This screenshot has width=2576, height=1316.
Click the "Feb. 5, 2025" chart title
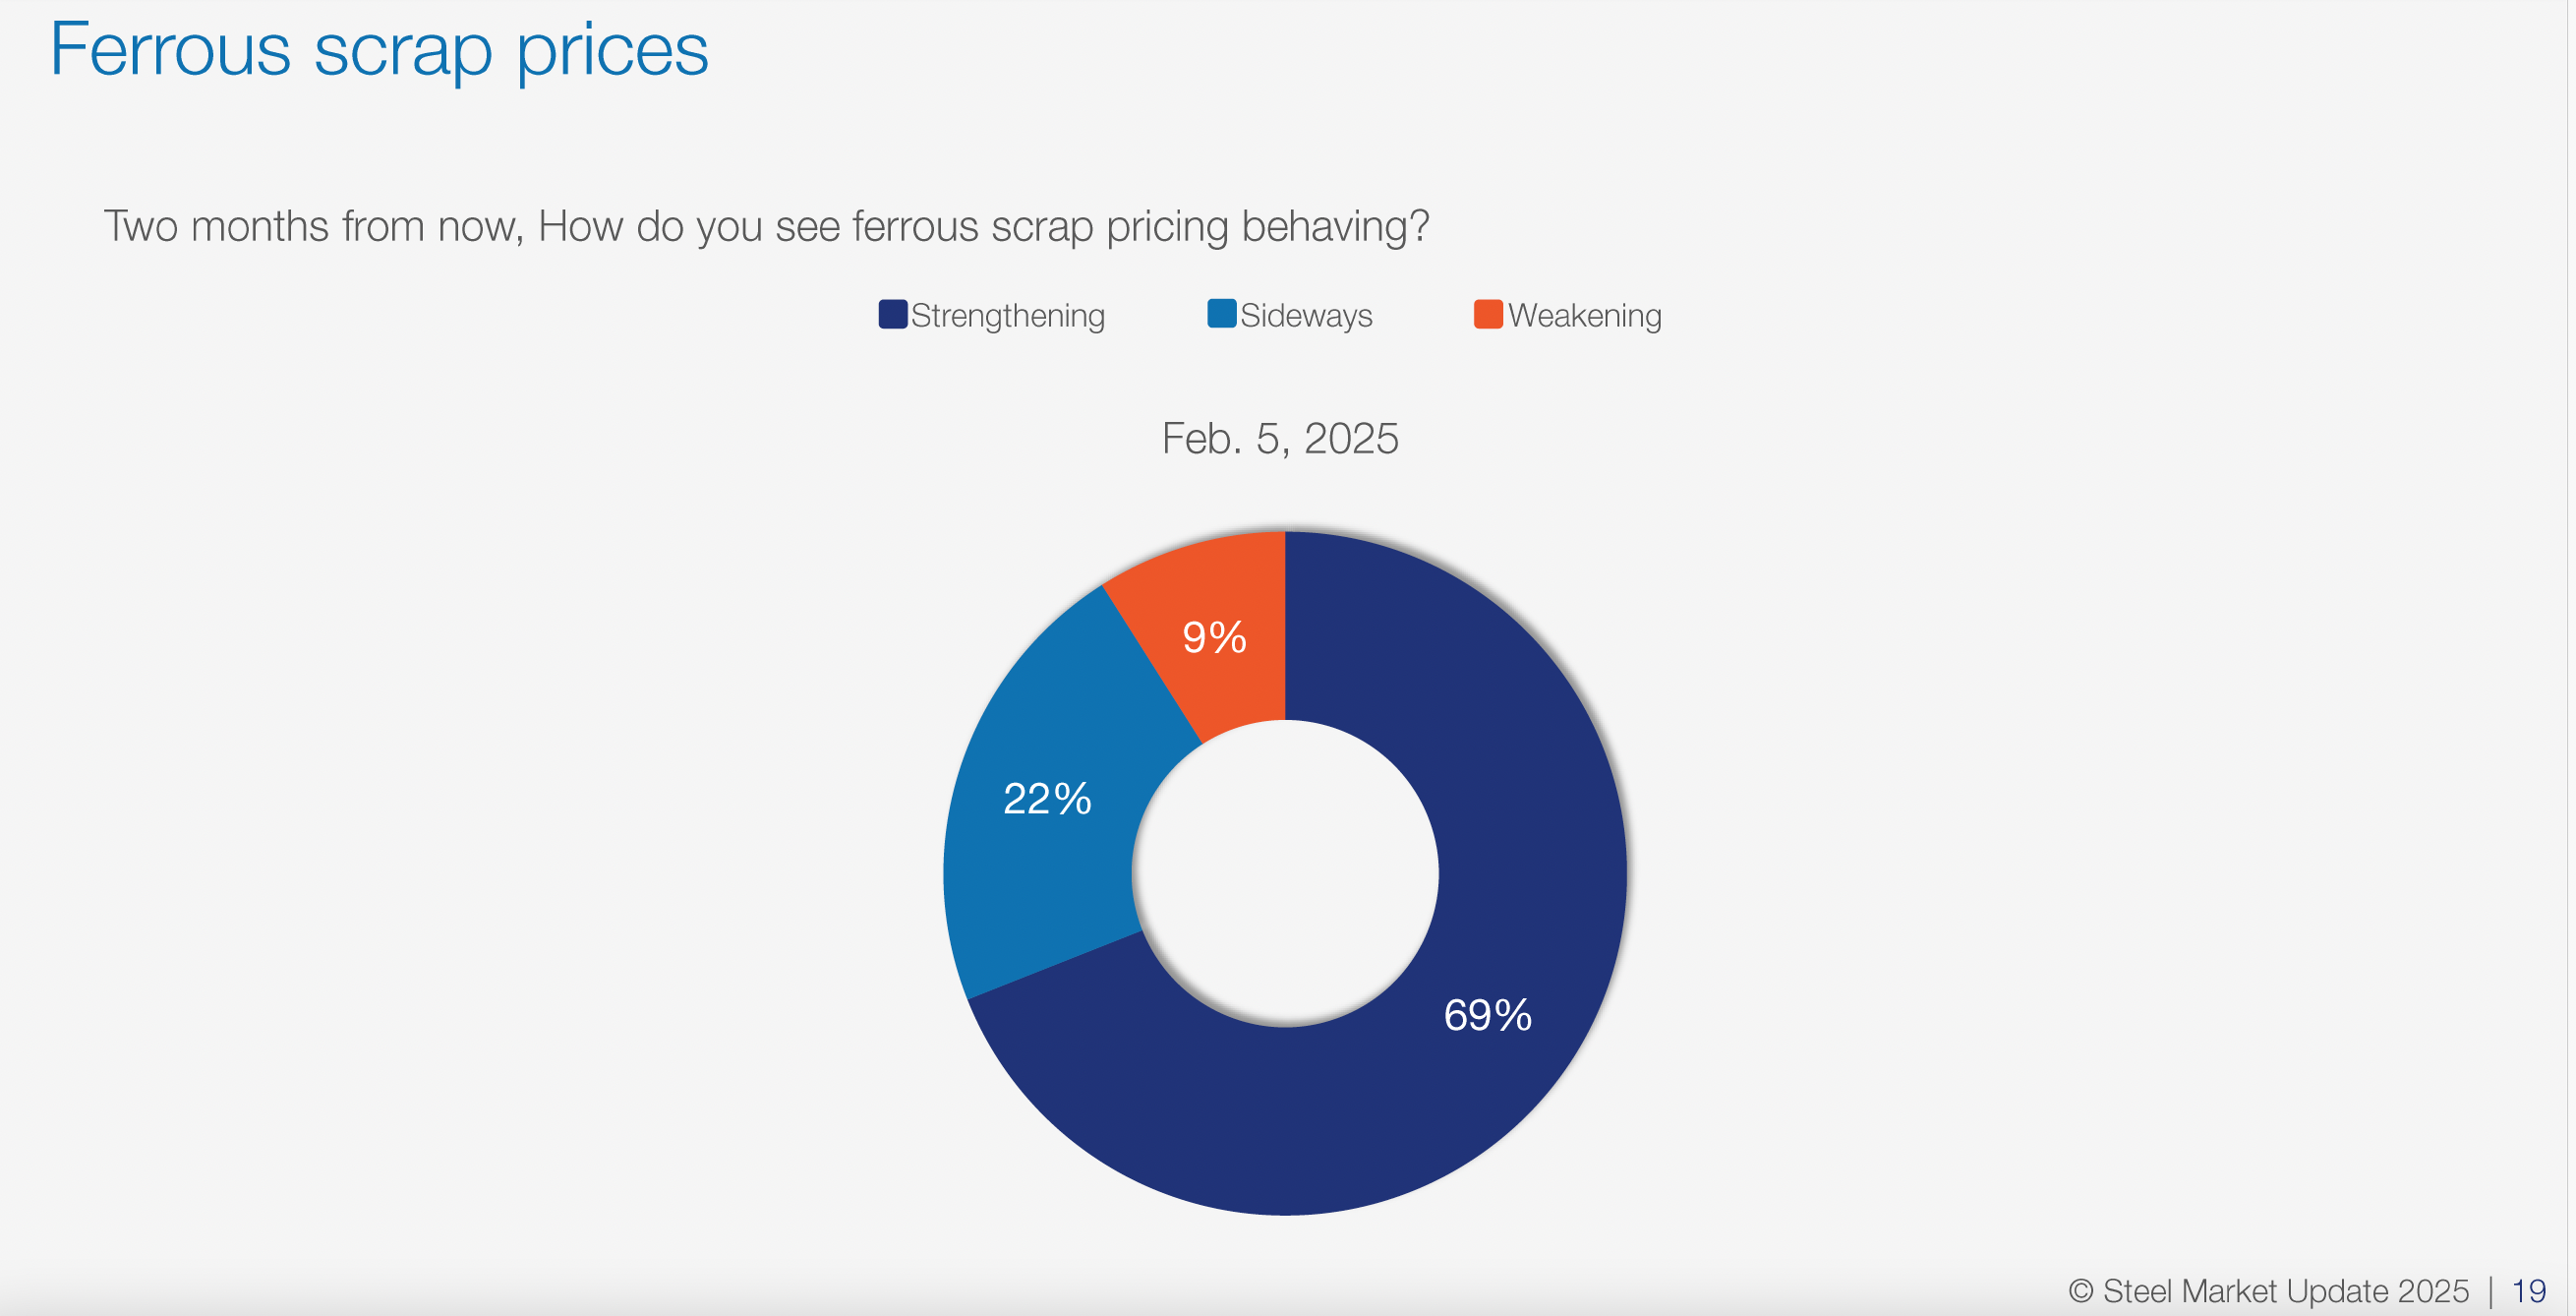(x=1280, y=439)
